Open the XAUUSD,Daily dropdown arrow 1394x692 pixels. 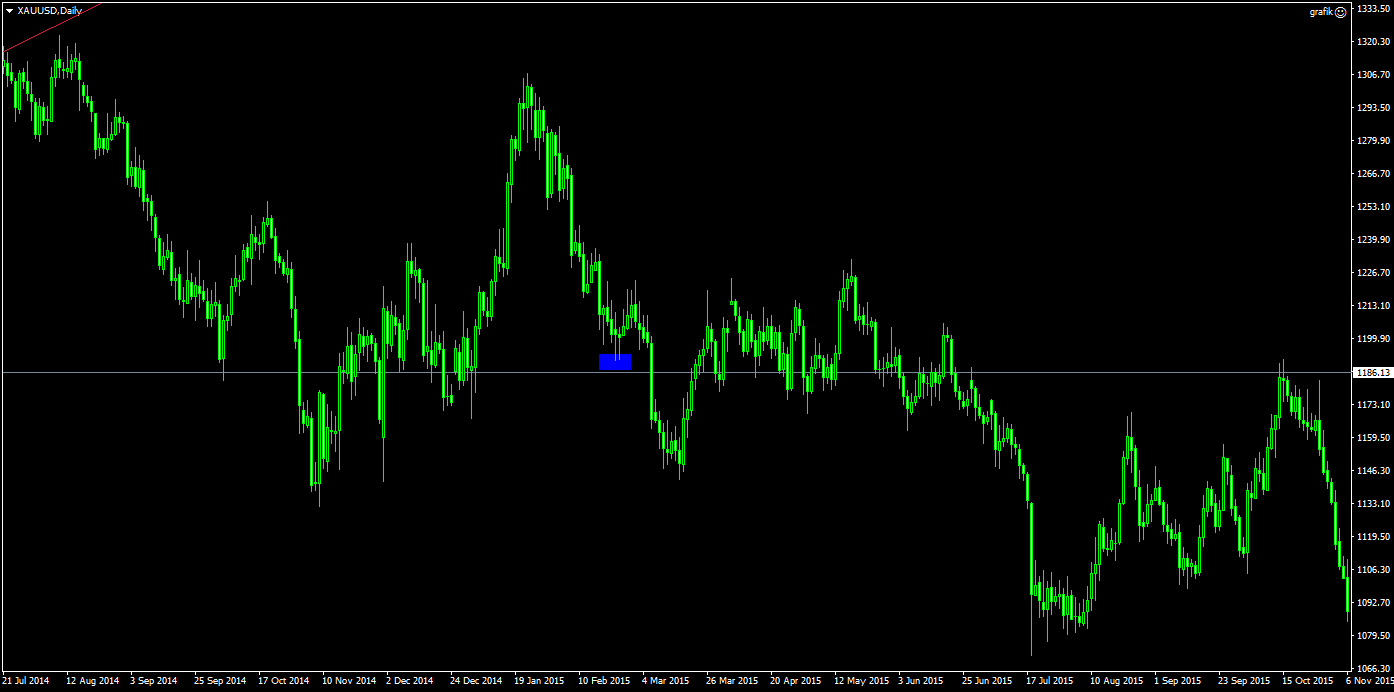pos(9,10)
